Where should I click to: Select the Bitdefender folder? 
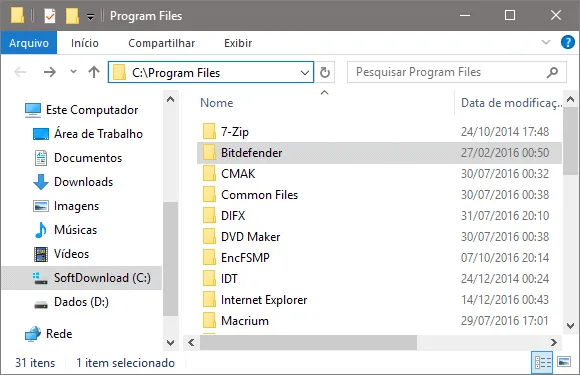379,153
